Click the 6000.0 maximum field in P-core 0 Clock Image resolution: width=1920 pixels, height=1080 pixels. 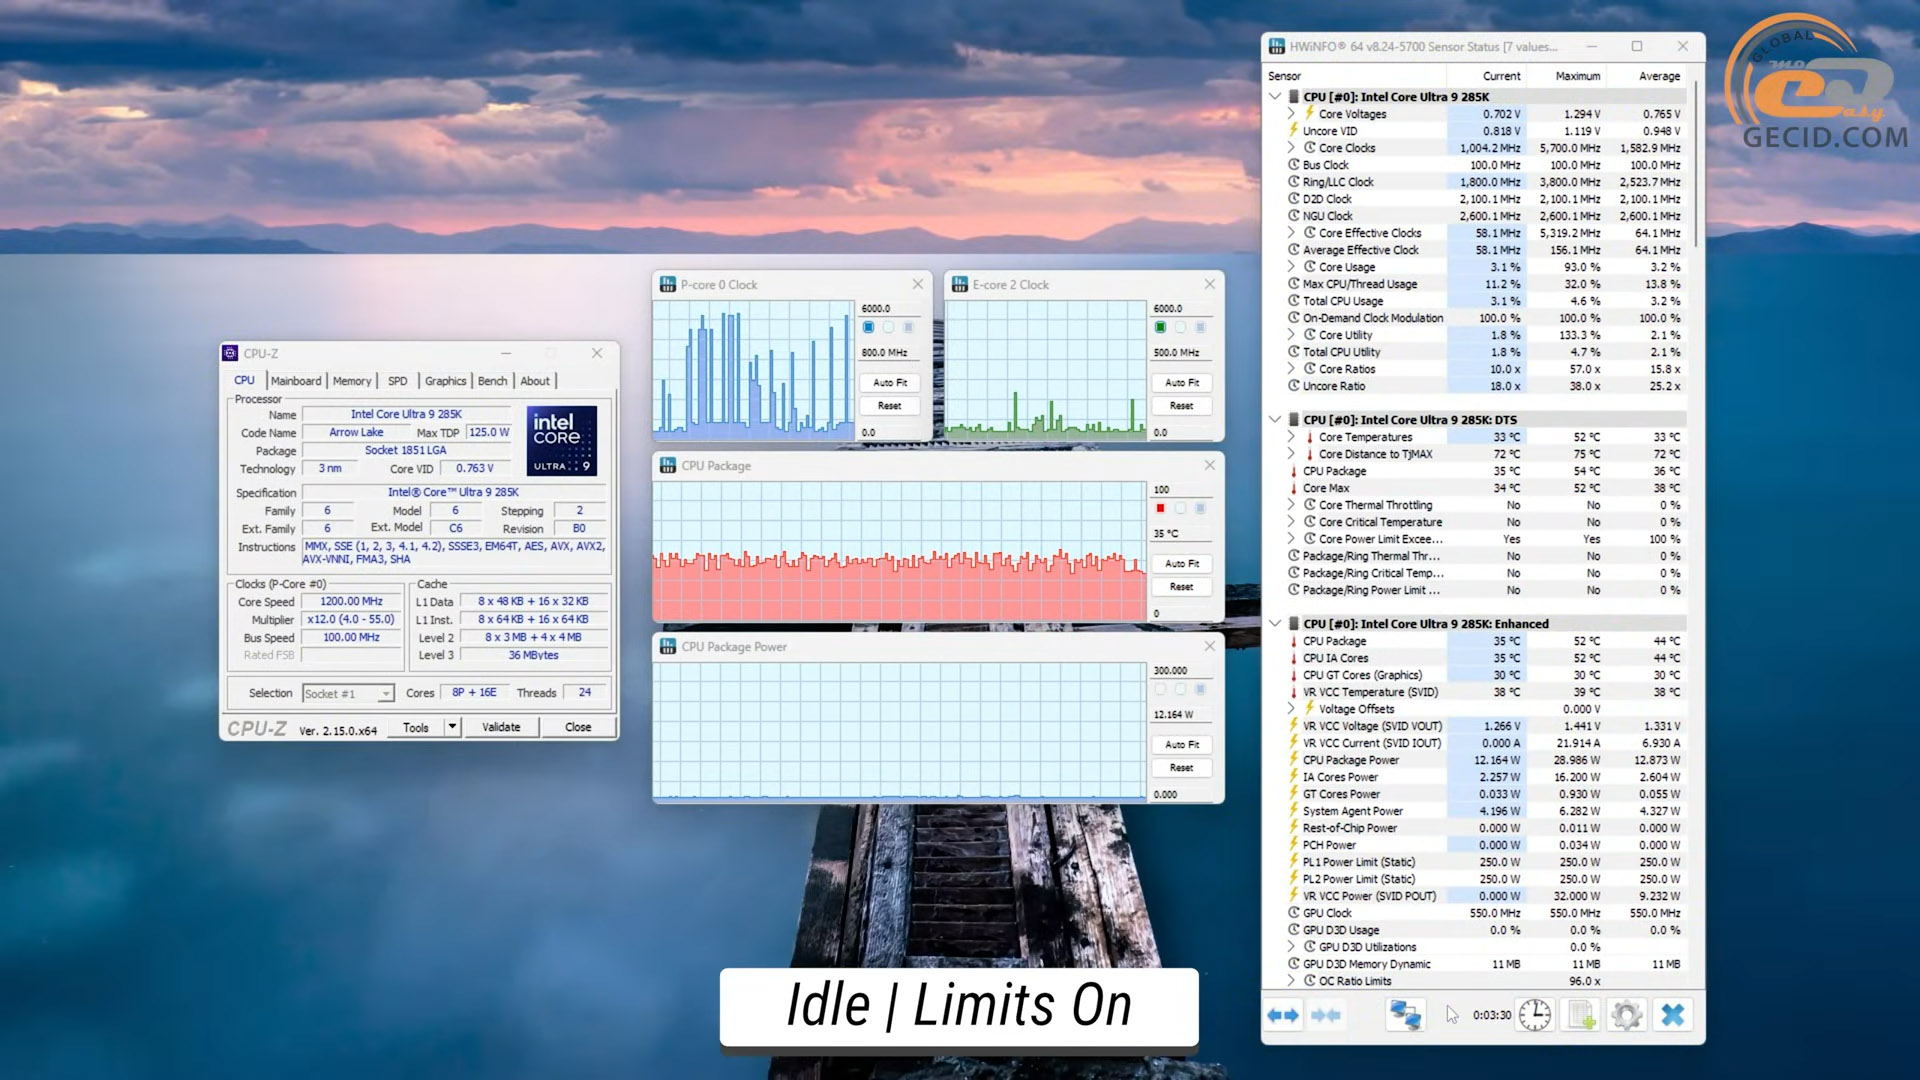890,309
